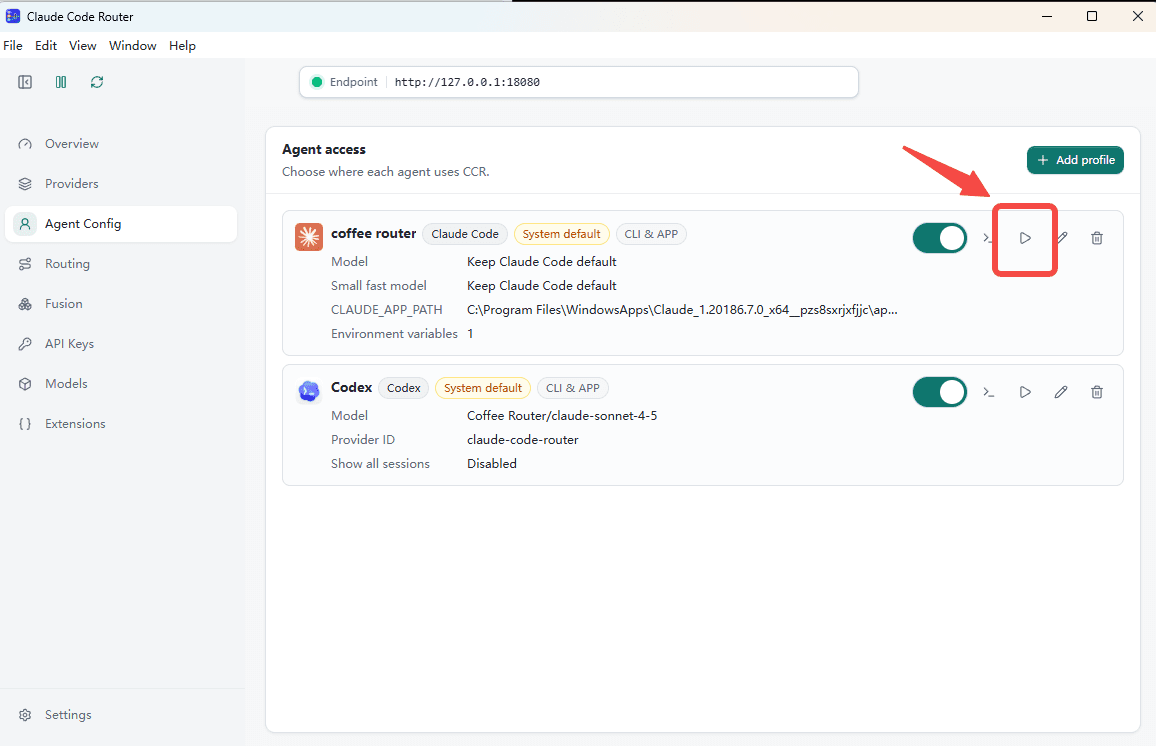Screen dimensions: 1156x746
Task: Open the Providers section
Action: click(x=121, y=184)
